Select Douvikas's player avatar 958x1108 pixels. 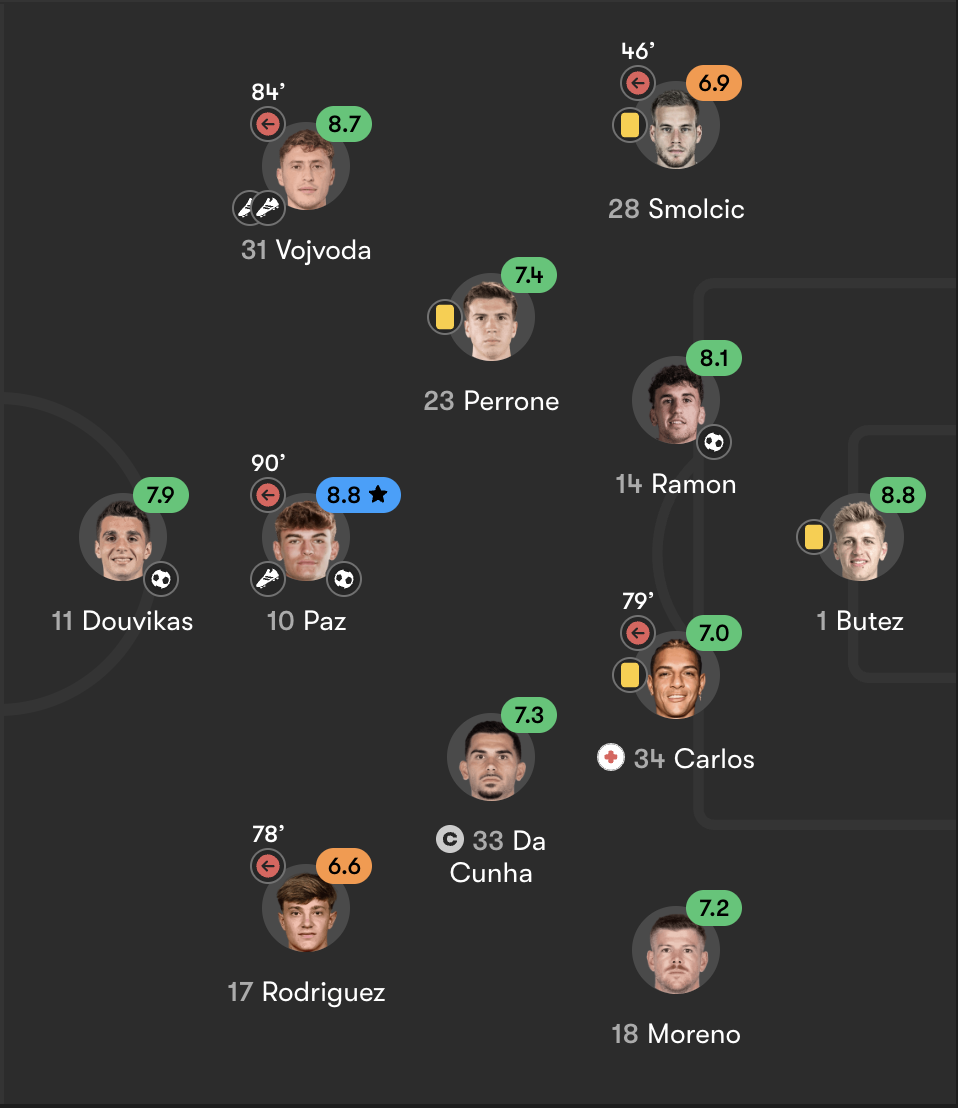tap(122, 537)
